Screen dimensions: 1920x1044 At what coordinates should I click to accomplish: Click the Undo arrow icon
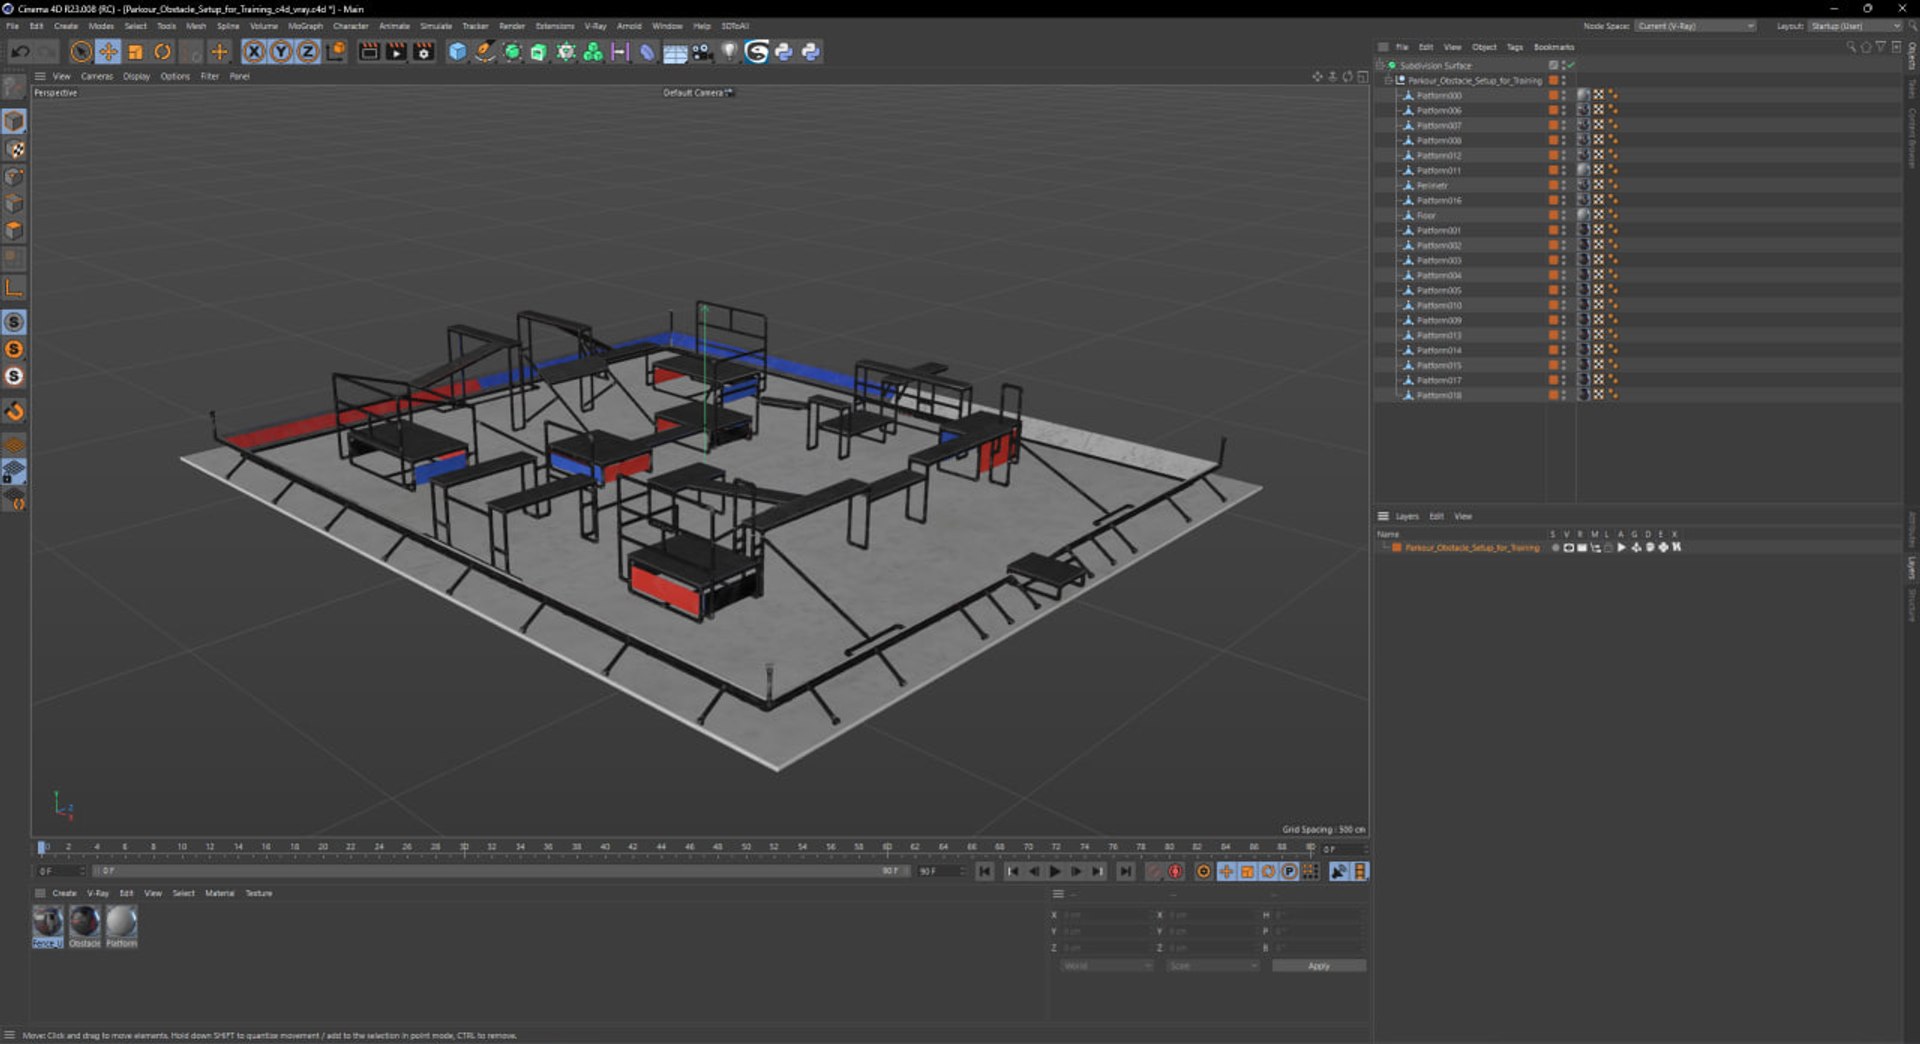pos(20,52)
